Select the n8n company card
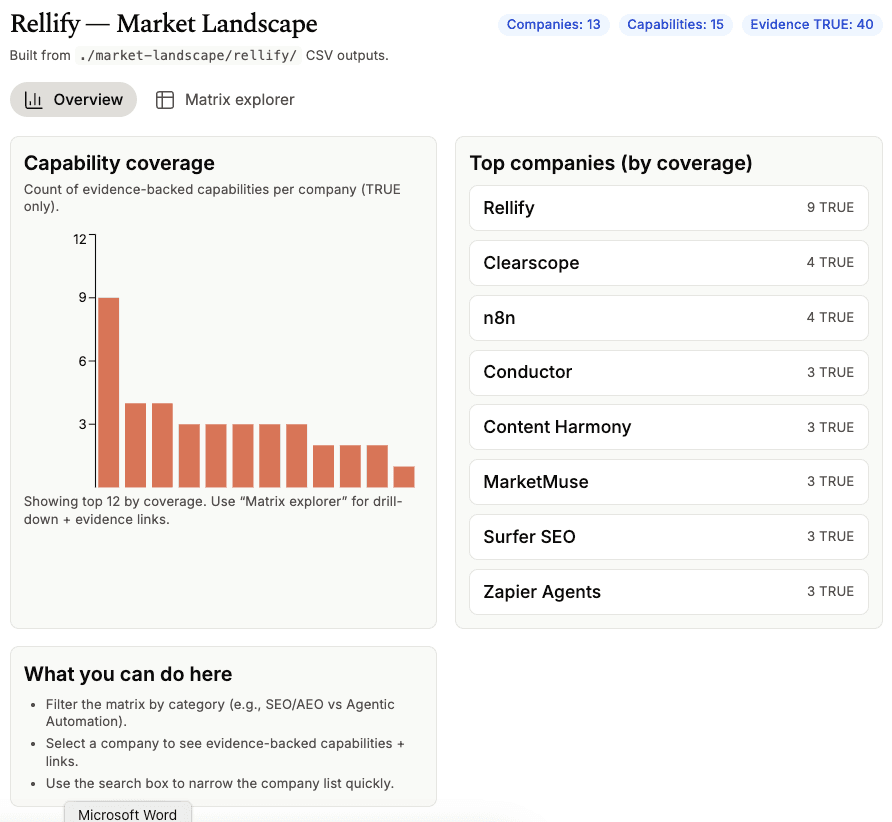This screenshot has width=892, height=822. (x=668, y=317)
